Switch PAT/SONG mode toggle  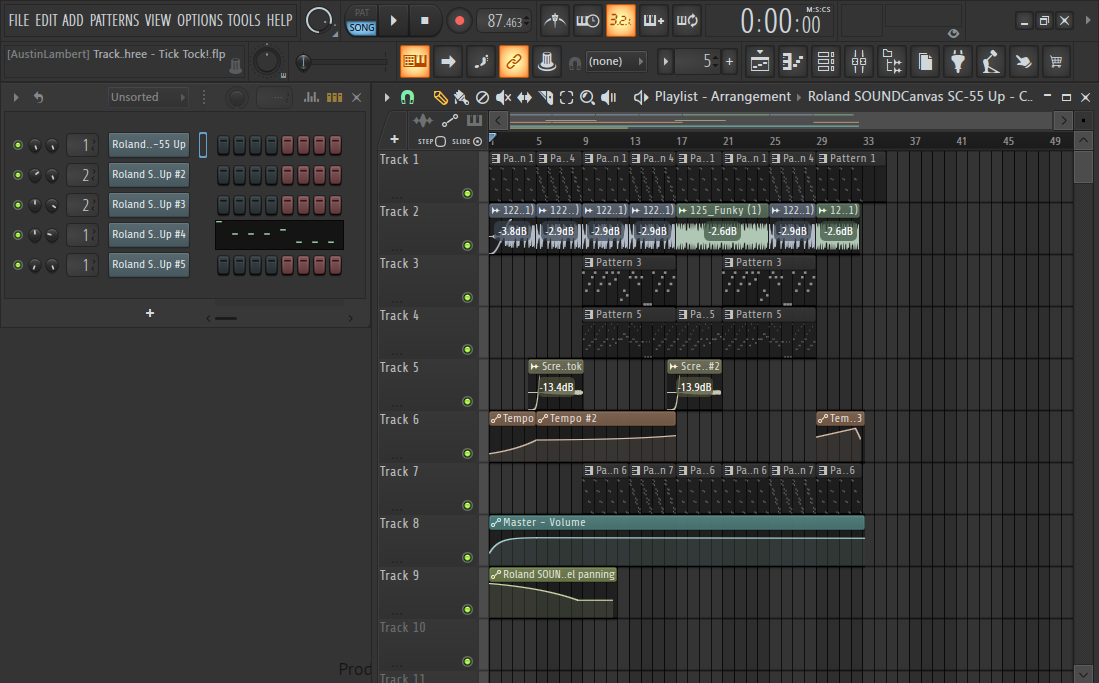362,21
